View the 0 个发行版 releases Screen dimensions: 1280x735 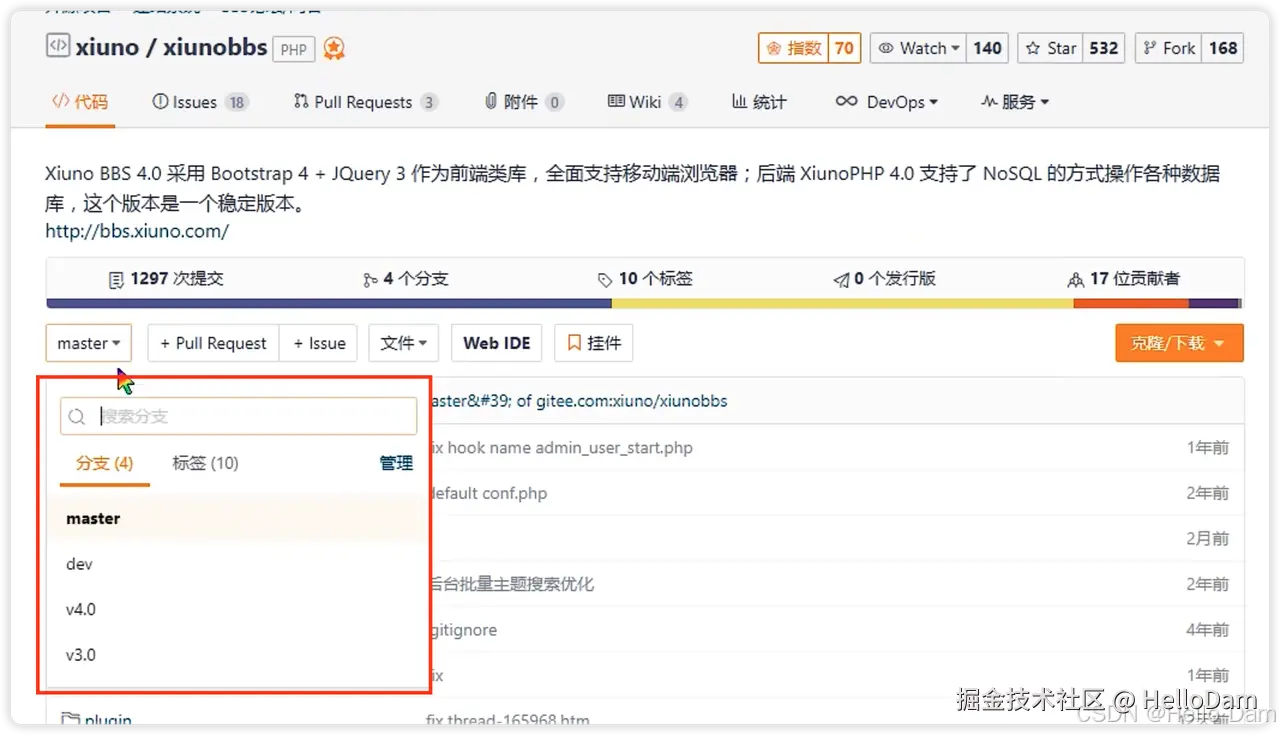[884, 279]
